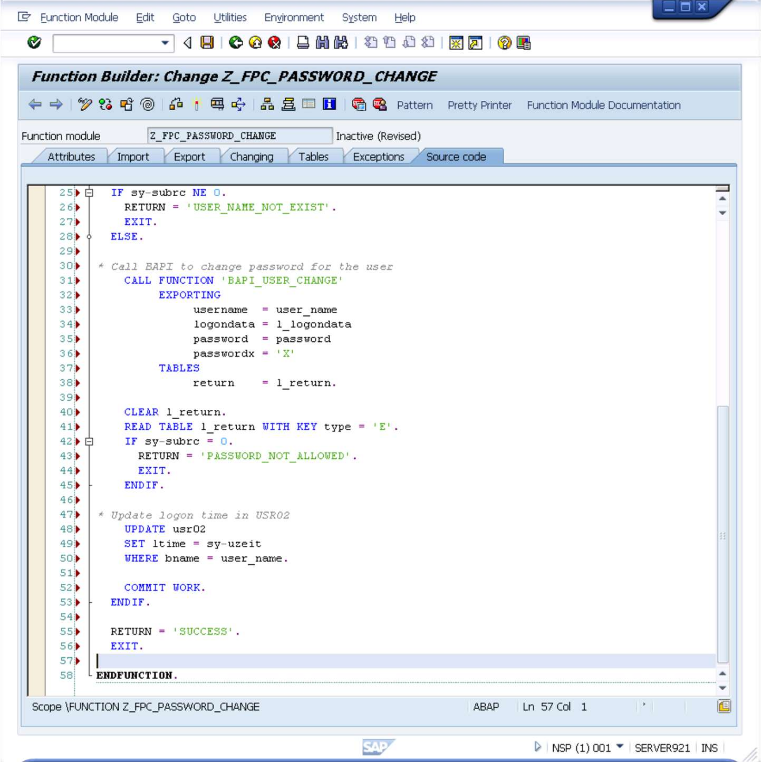
Task: Click the Save floppy disk icon
Action: pyautogui.click(x=207, y=43)
